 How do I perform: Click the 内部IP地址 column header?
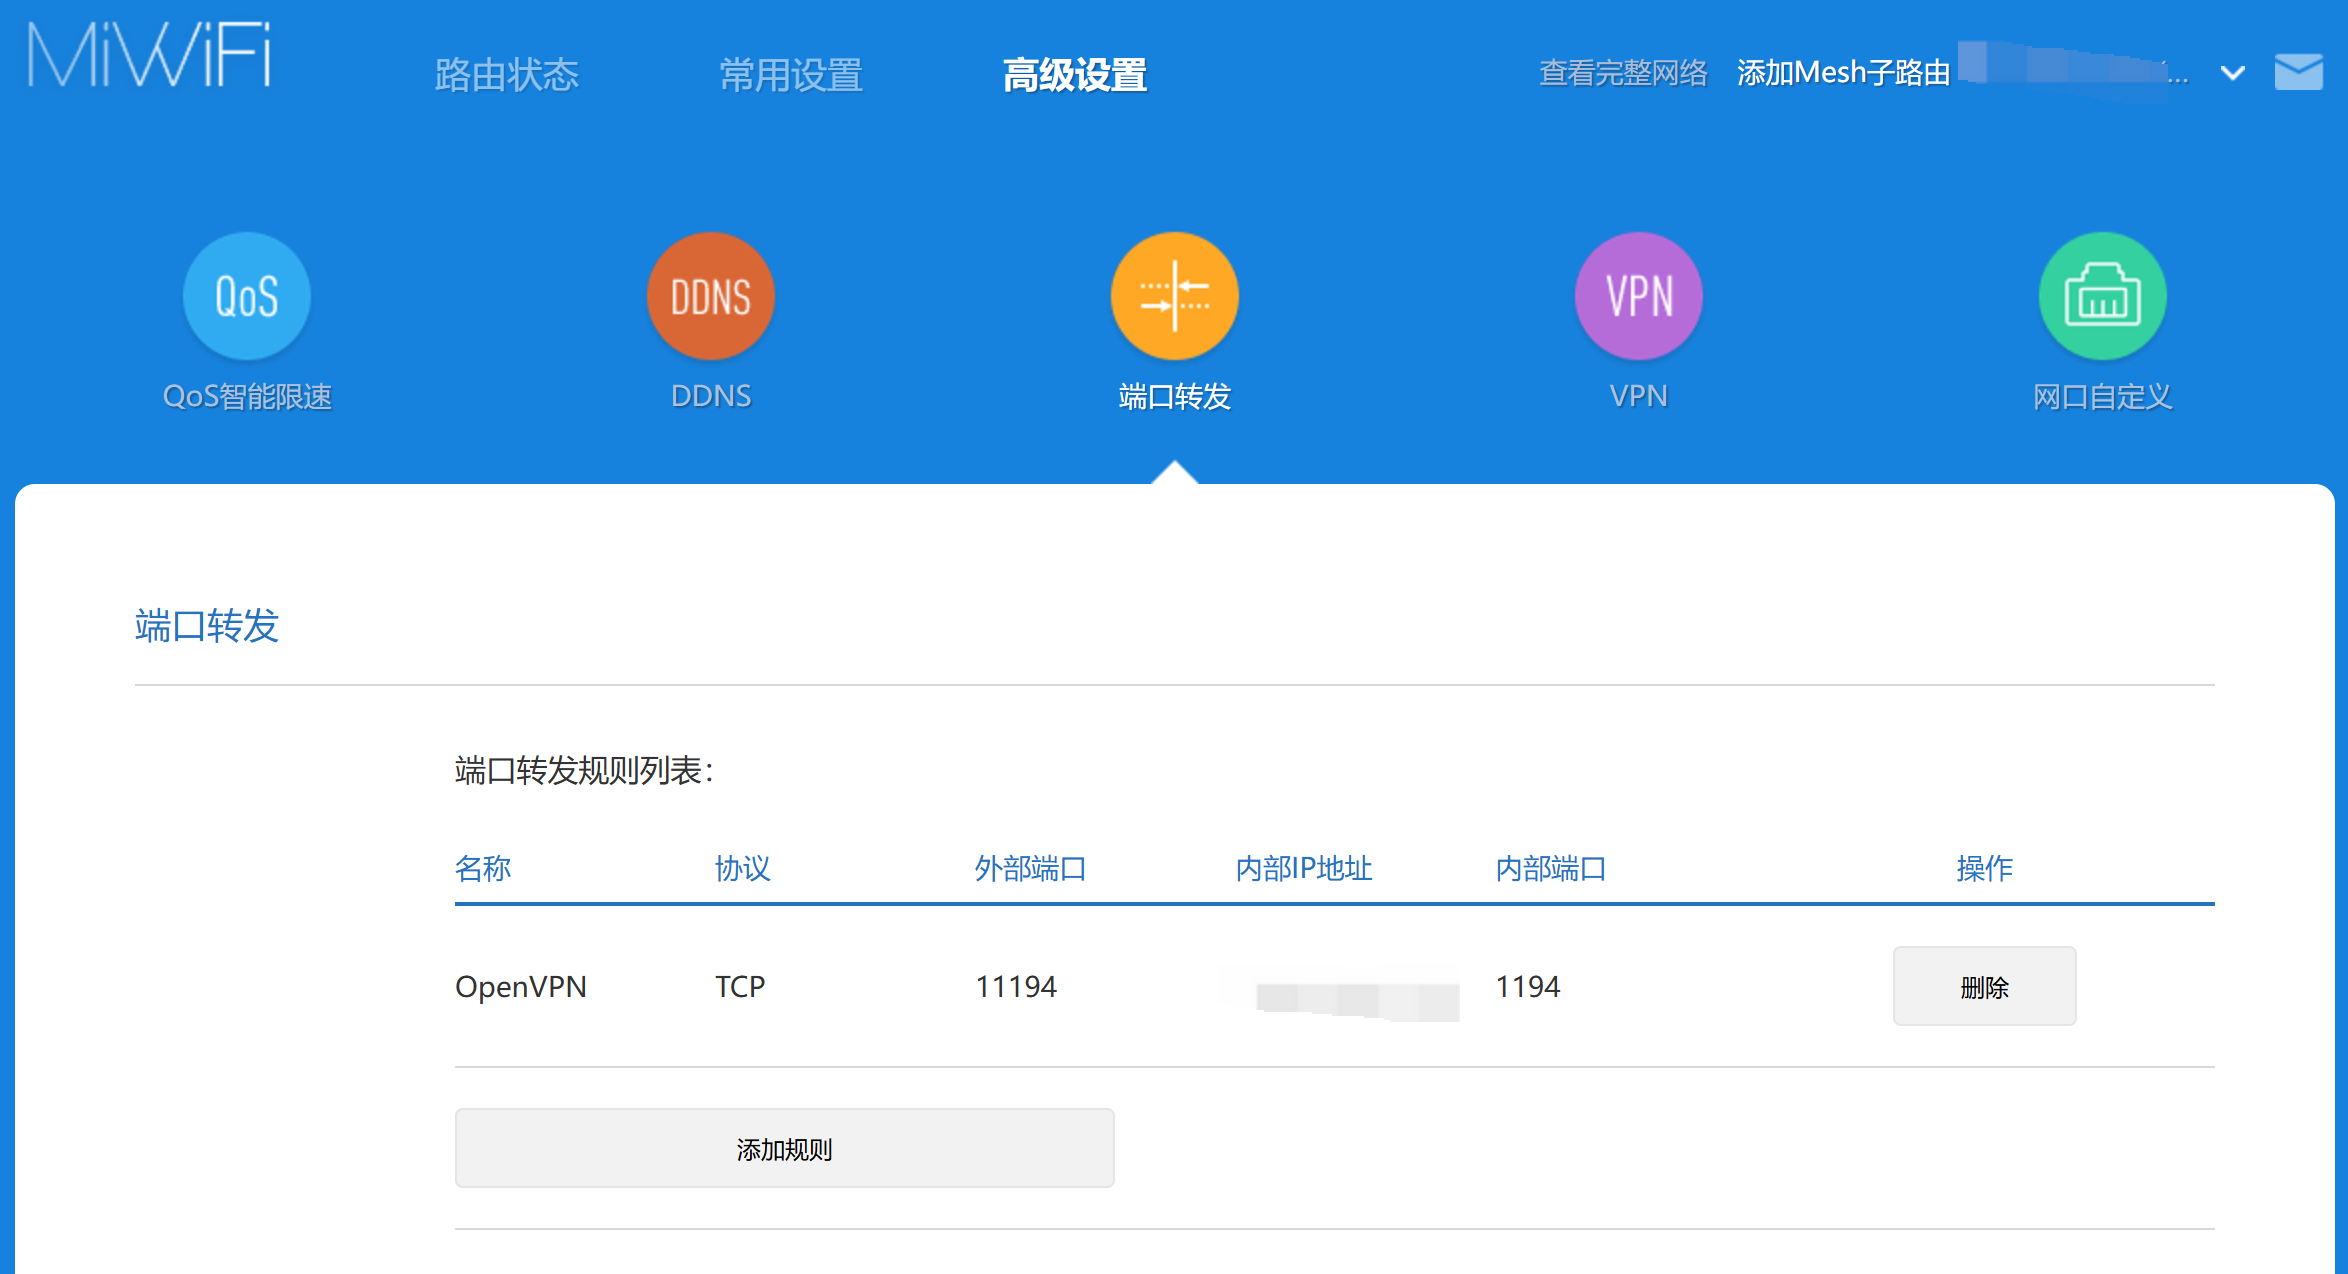click(x=1303, y=869)
